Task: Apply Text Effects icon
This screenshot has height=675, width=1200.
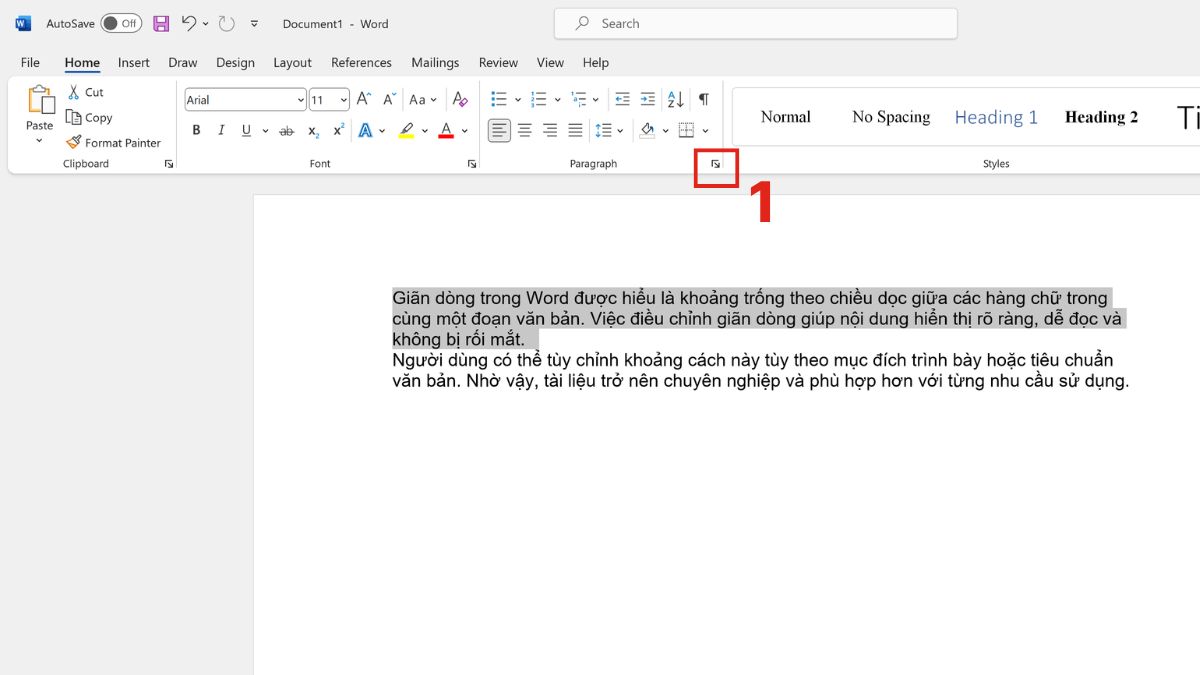Action: (365, 130)
